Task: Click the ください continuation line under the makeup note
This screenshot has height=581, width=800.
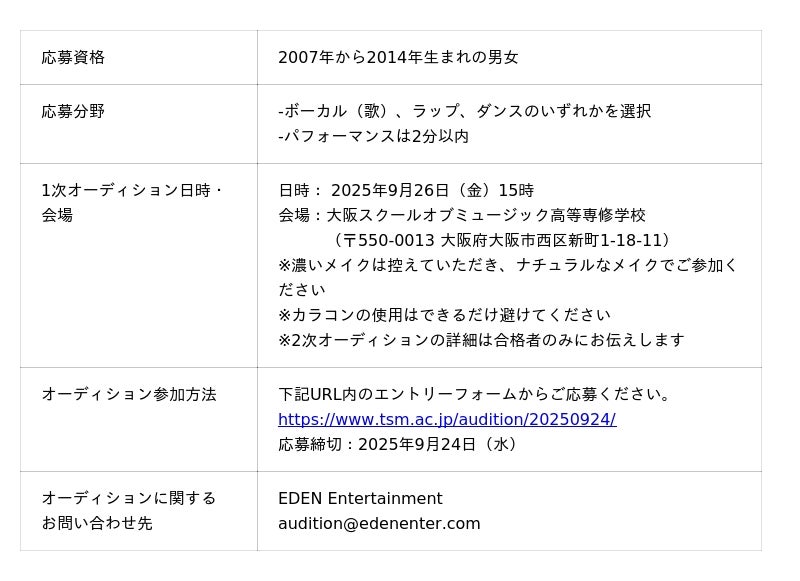Action: click(302, 291)
